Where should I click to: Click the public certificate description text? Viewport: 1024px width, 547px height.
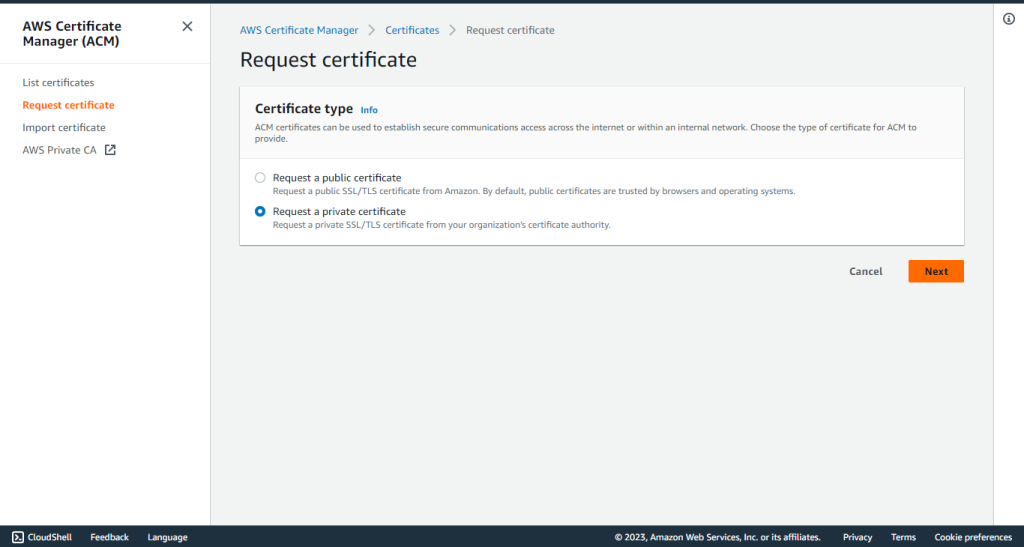click(534, 191)
